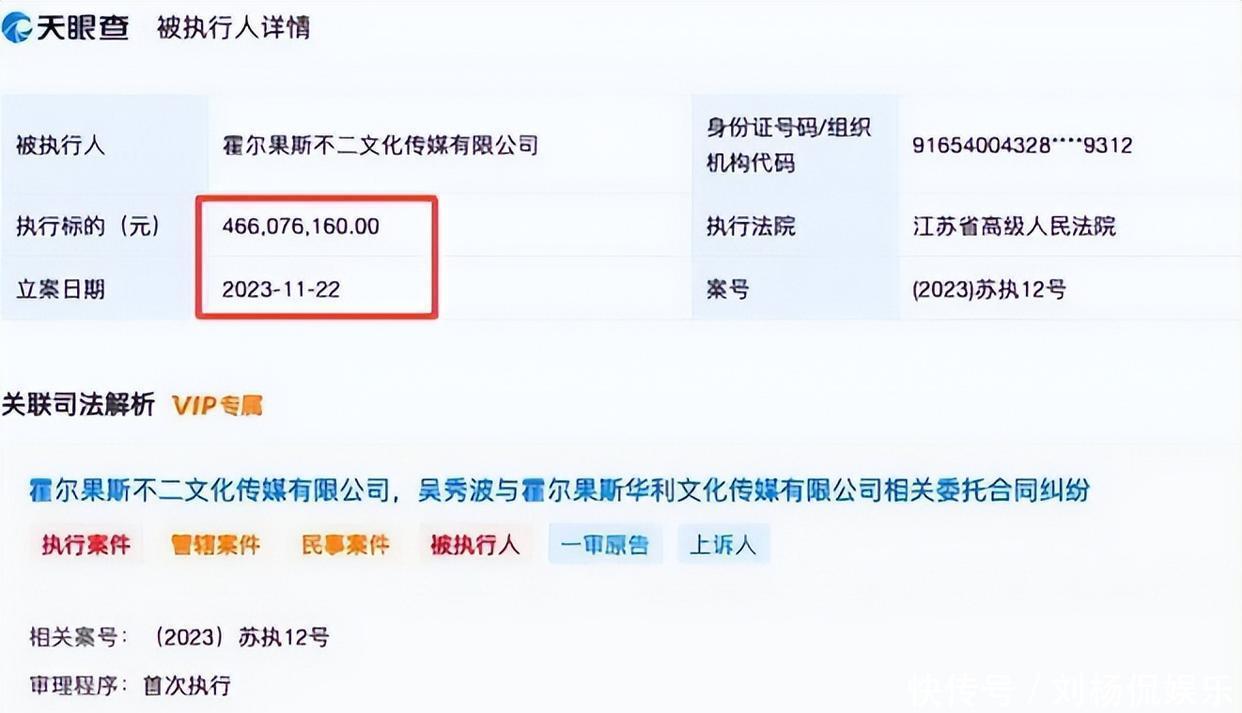Open the related entrustment contract dispute case title
Screen dimensions: 1242x713
point(560,490)
